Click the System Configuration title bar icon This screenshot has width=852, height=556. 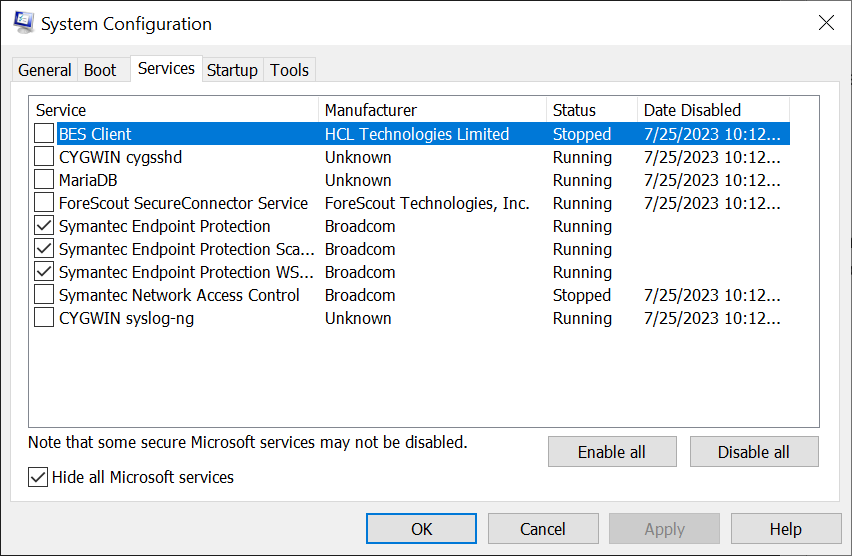pos(24,23)
